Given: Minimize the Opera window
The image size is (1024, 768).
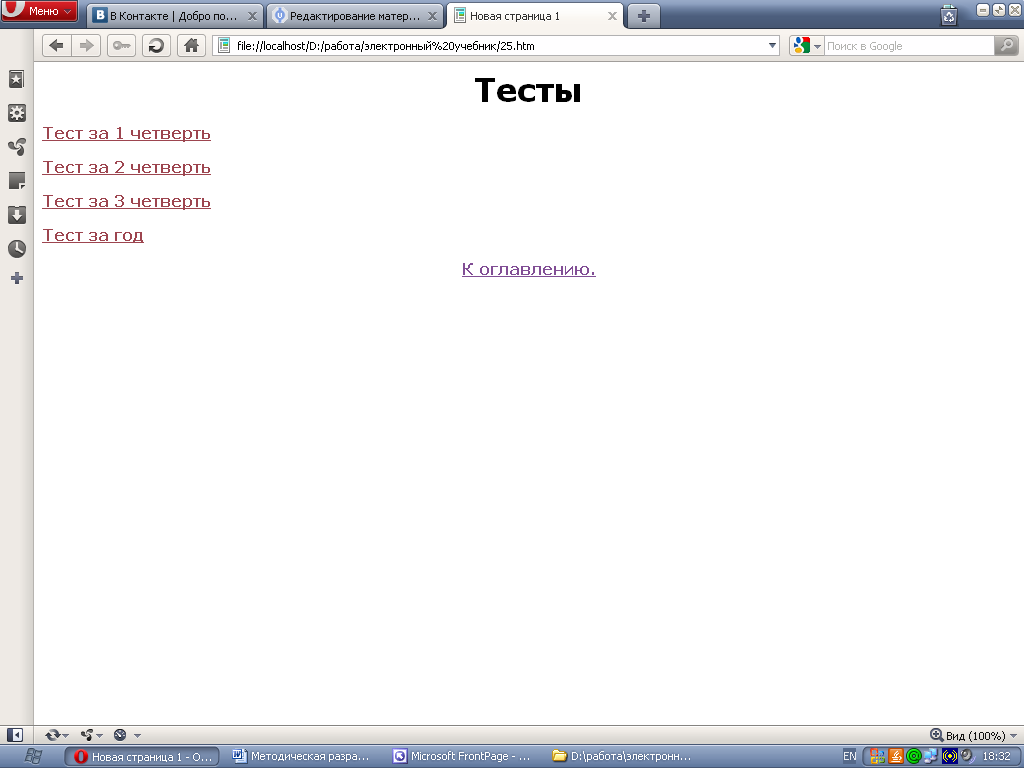Looking at the screenshot, I should click(x=983, y=10).
